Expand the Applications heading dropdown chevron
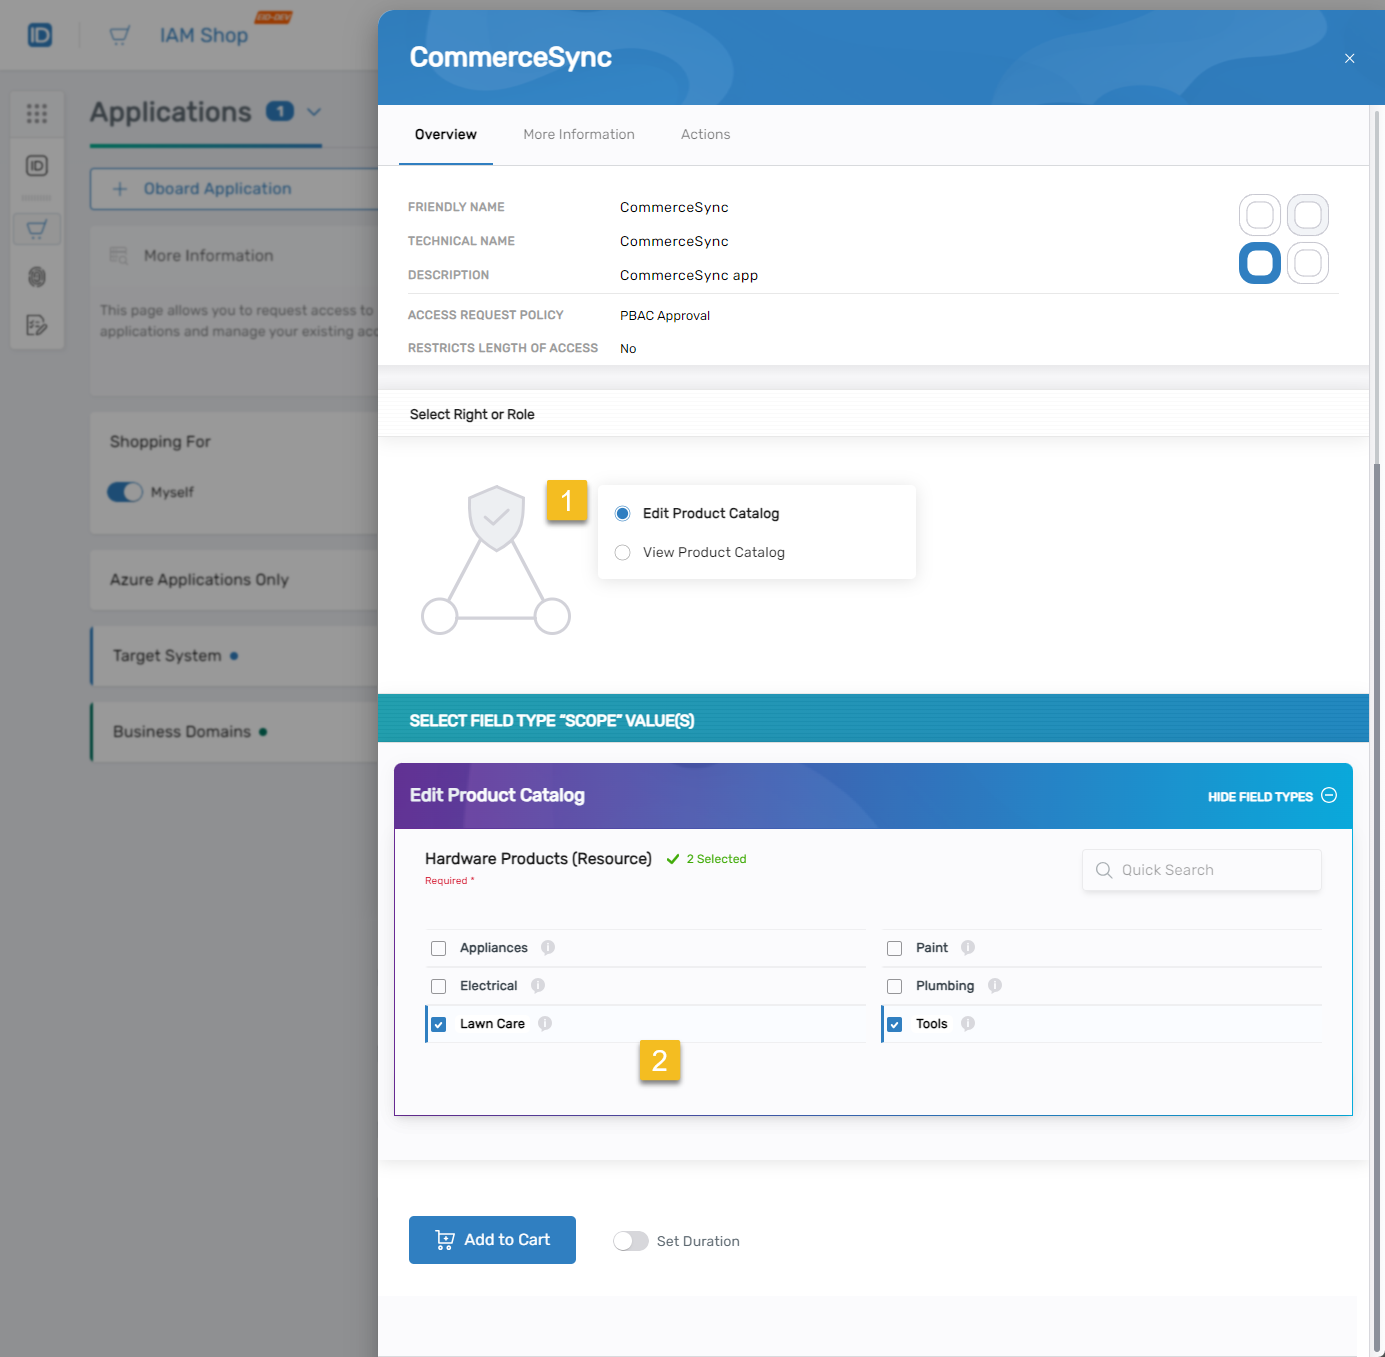The width and height of the screenshot is (1385, 1357). click(314, 112)
